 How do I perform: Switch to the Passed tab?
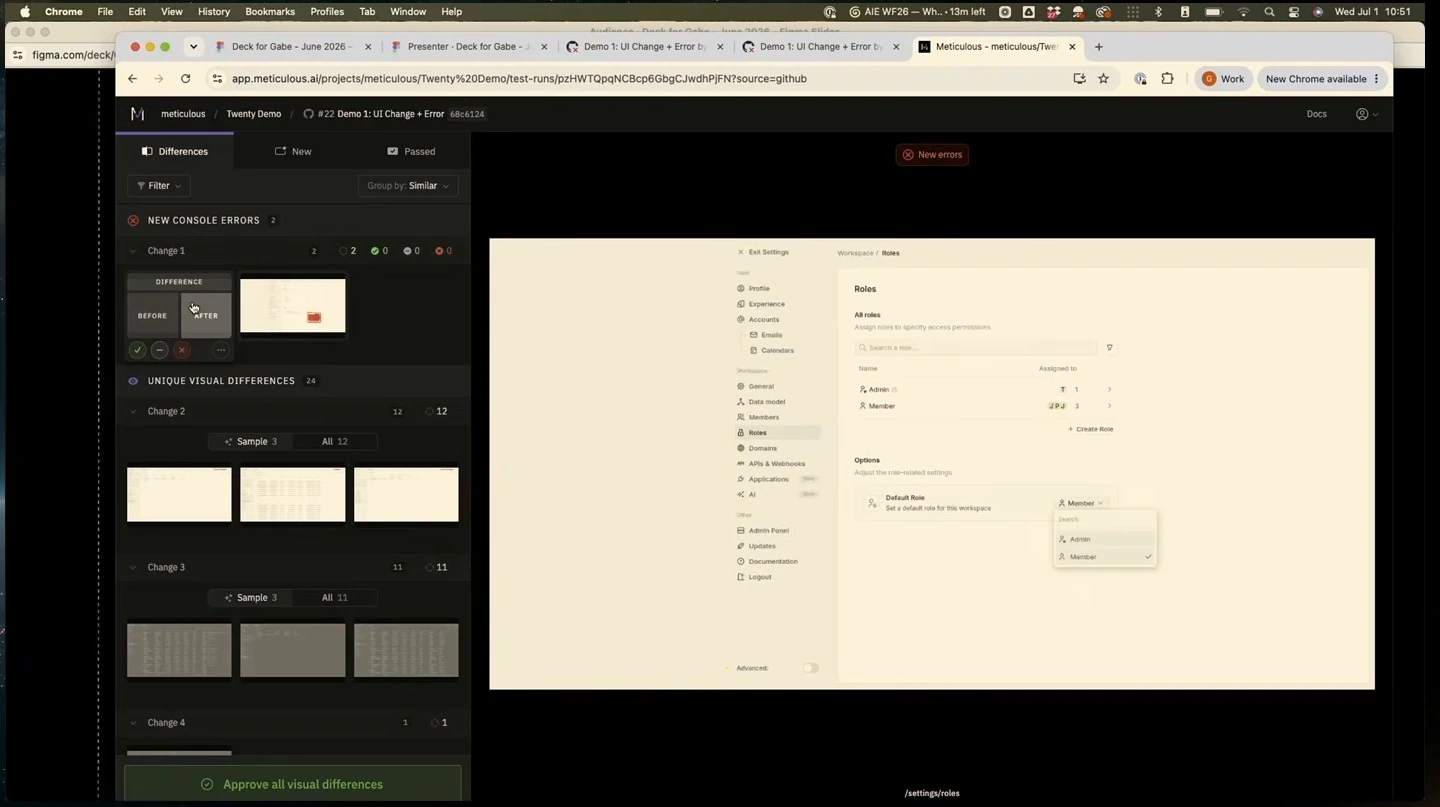(411, 151)
